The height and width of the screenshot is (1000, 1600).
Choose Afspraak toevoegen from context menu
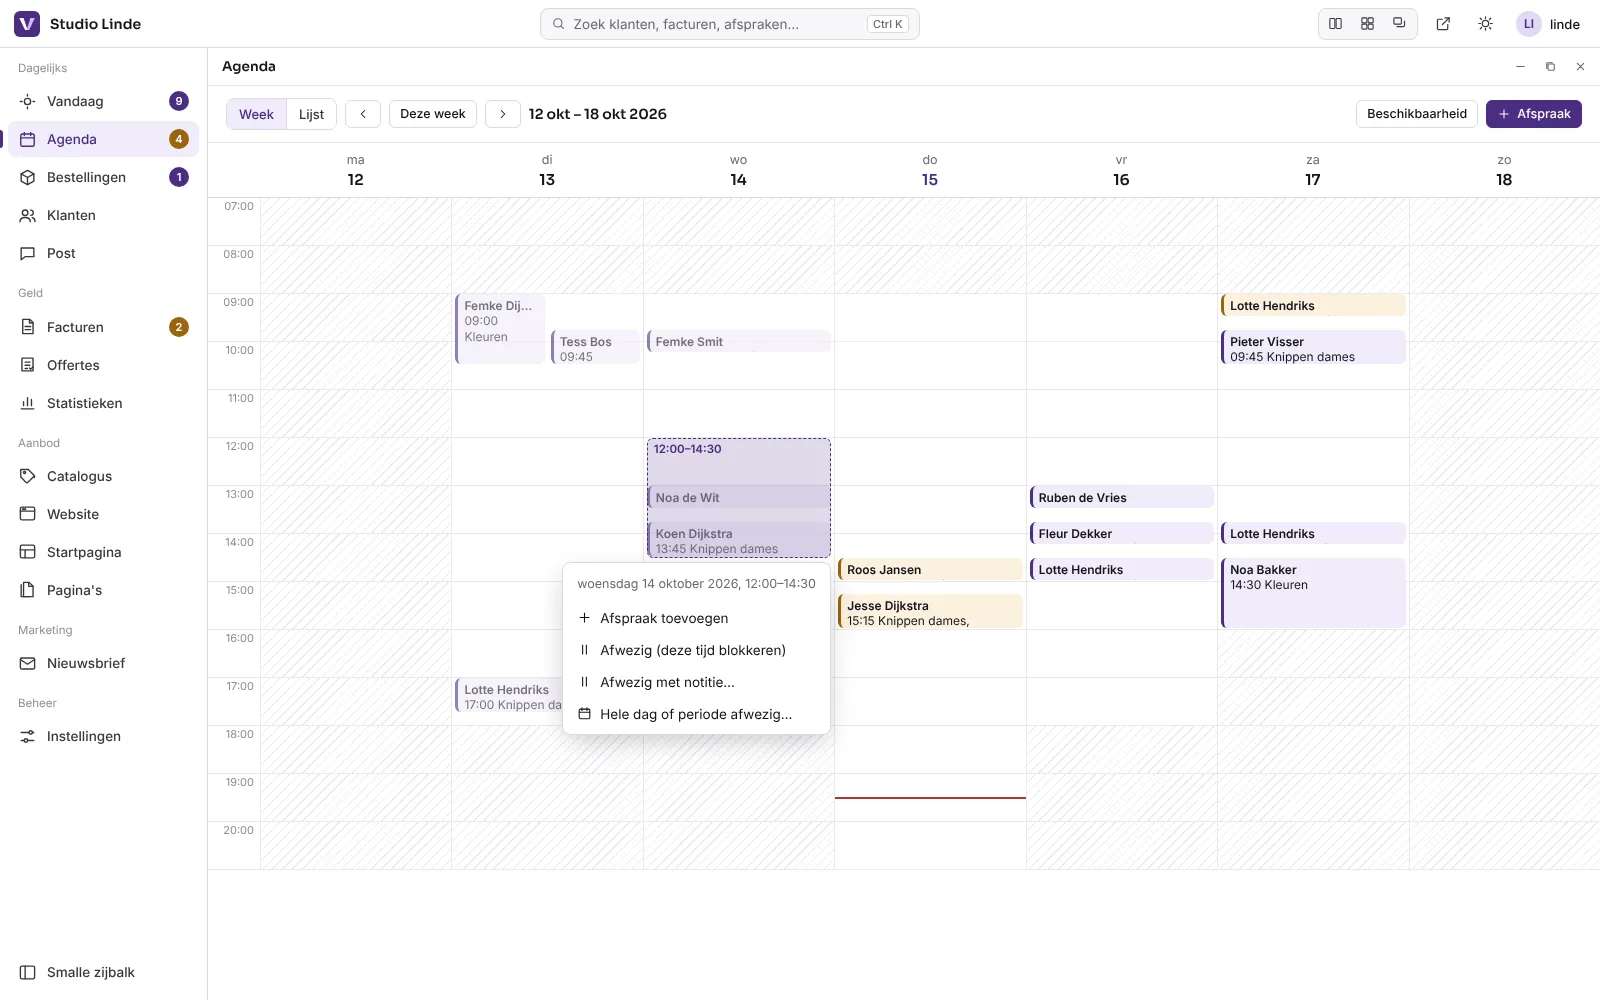click(x=697, y=618)
